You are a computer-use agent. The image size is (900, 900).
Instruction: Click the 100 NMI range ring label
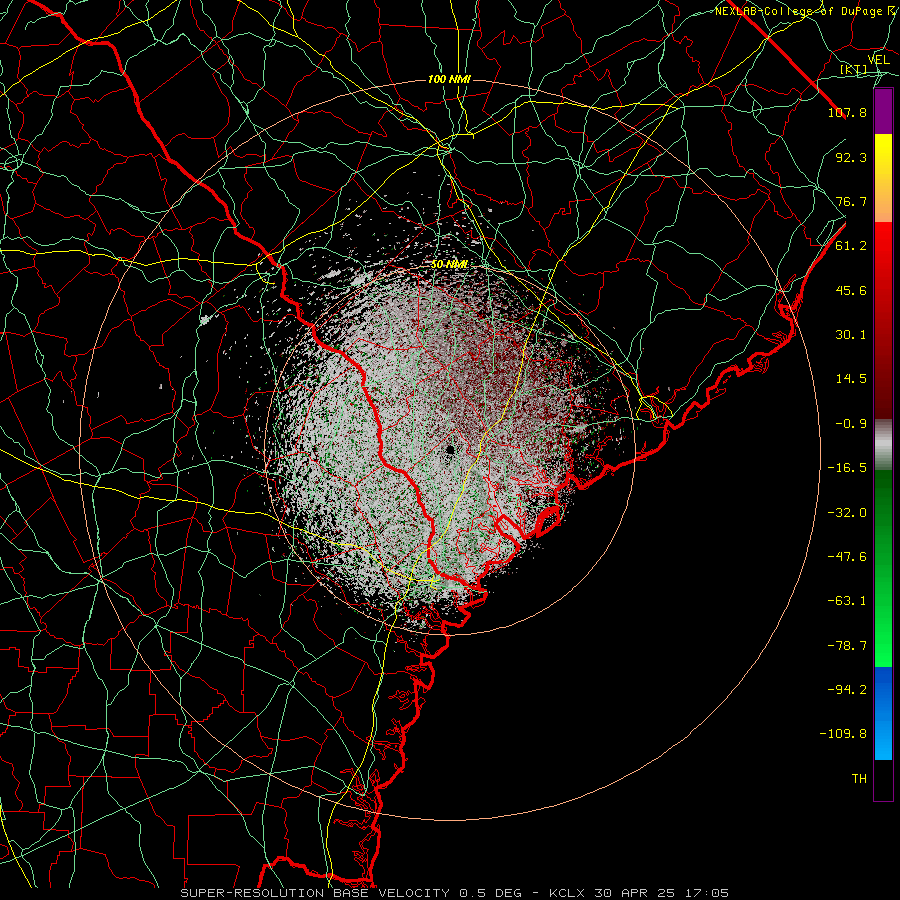tap(449, 79)
